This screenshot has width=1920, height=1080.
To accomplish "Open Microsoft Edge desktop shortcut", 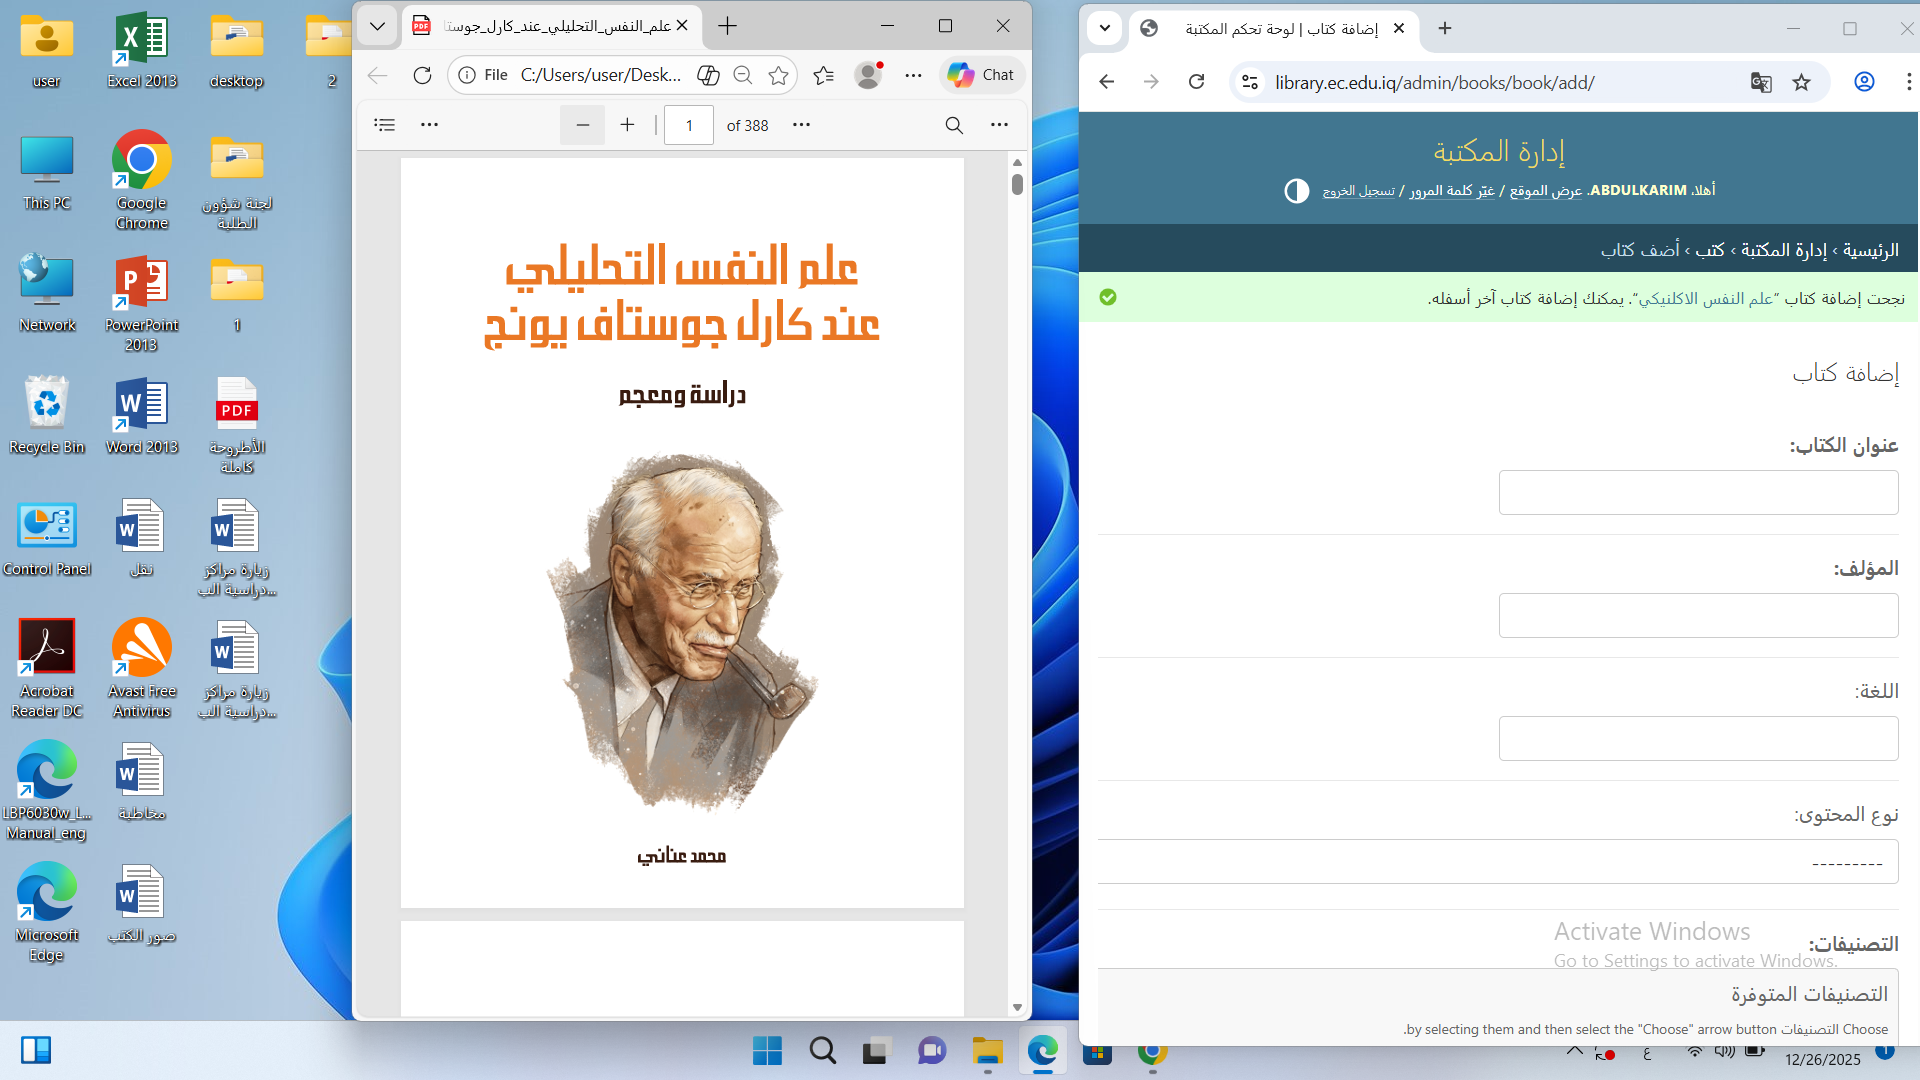I will point(47,912).
